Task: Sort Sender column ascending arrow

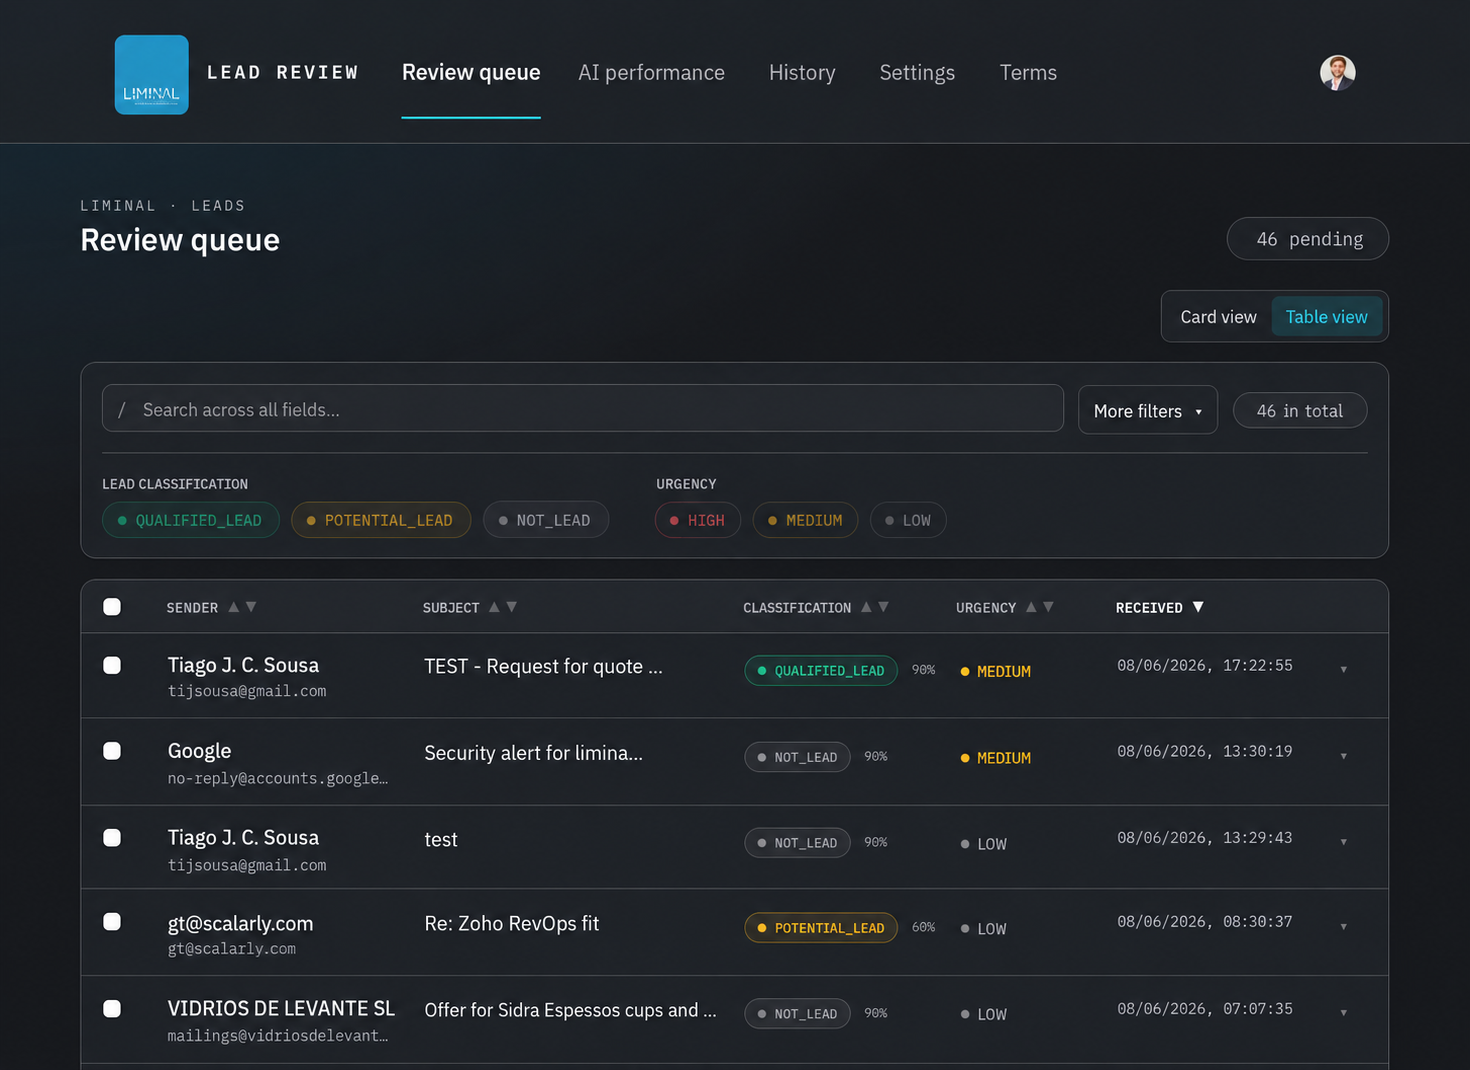Action: pos(233,607)
